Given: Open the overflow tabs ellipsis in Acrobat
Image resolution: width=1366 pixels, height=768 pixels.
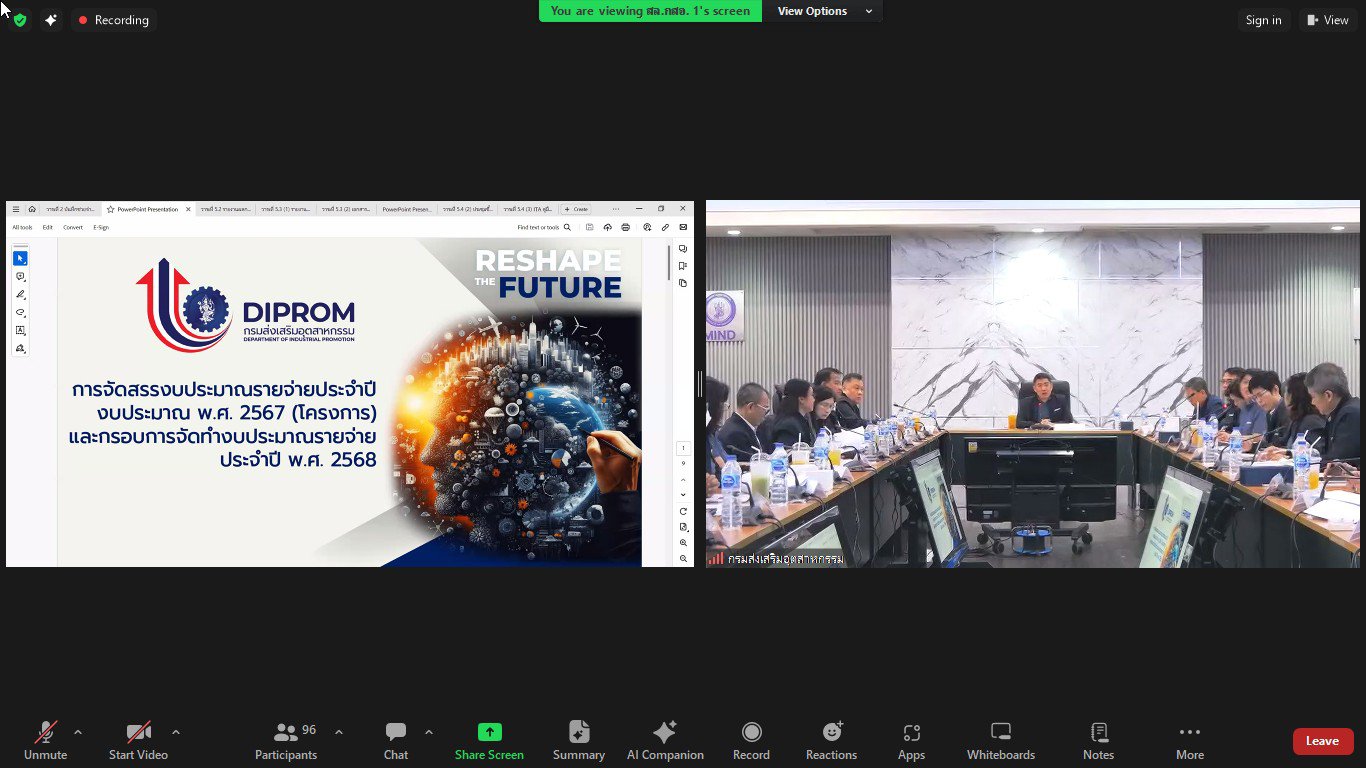Looking at the screenshot, I should coord(616,209).
